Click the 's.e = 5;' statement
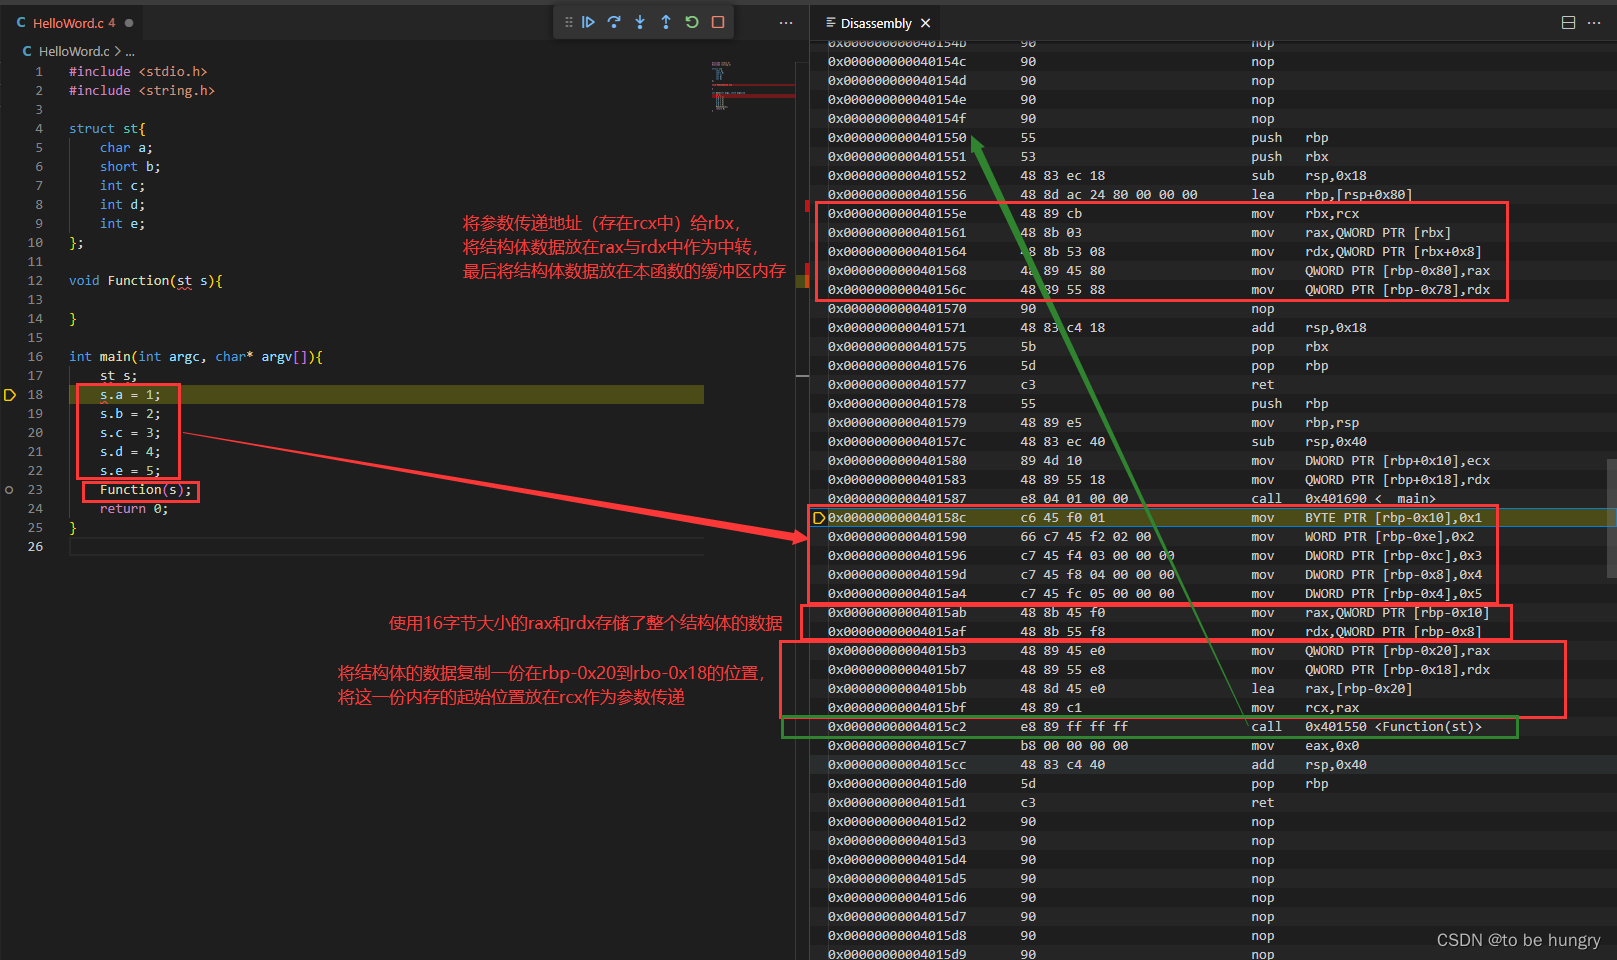 point(130,471)
